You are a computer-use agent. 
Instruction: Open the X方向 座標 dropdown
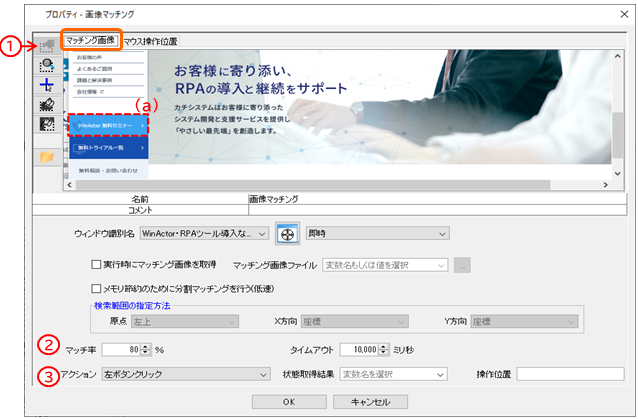coord(355,322)
